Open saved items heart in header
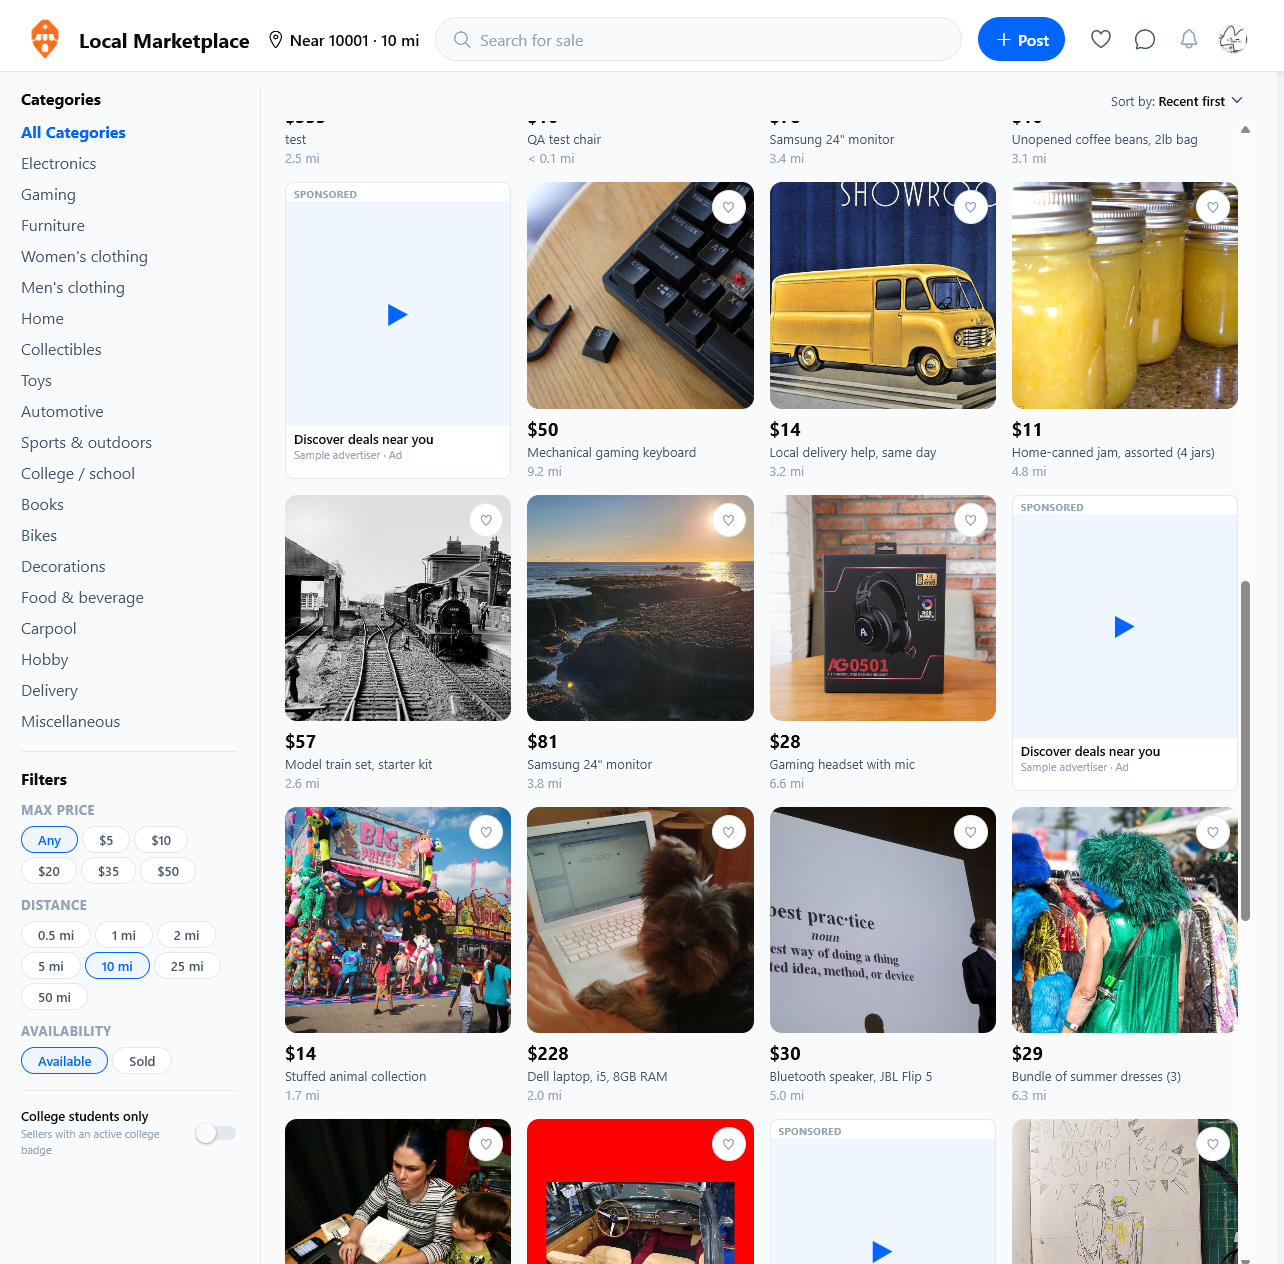The image size is (1284, 1264). coord(1101,39)
